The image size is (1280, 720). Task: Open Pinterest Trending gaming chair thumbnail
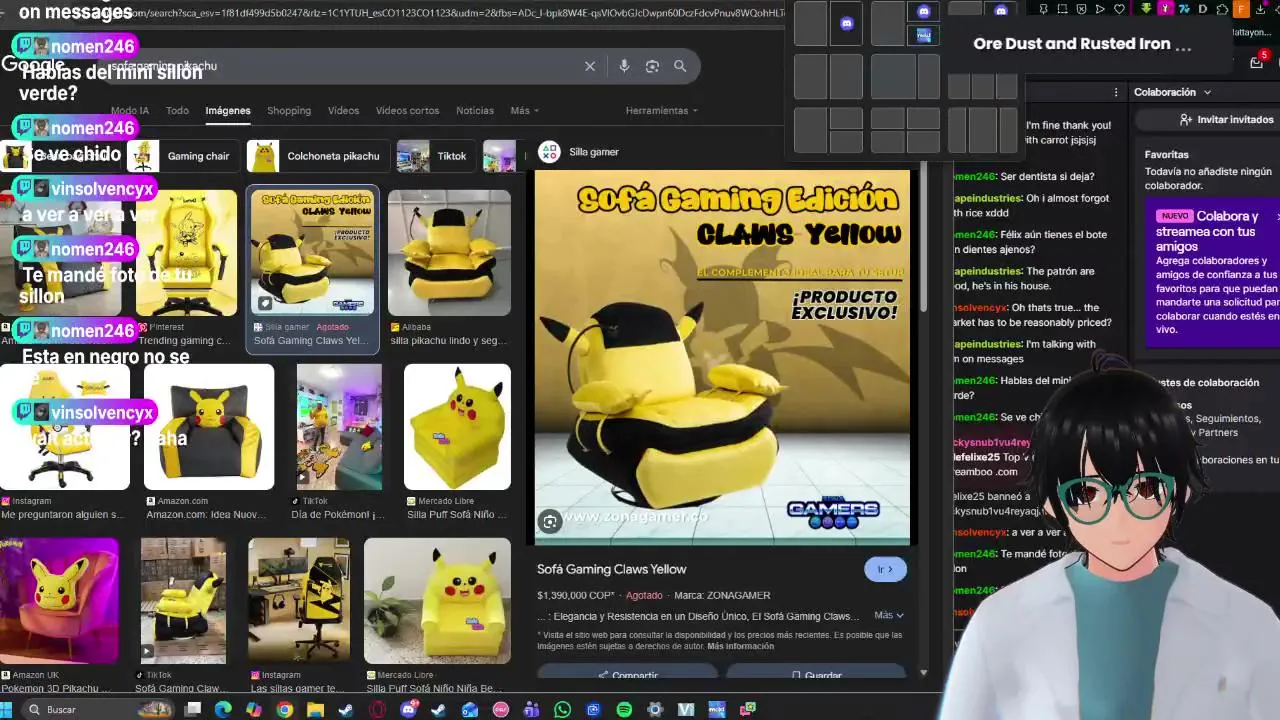pyautogui.click(x=186, y=253)
